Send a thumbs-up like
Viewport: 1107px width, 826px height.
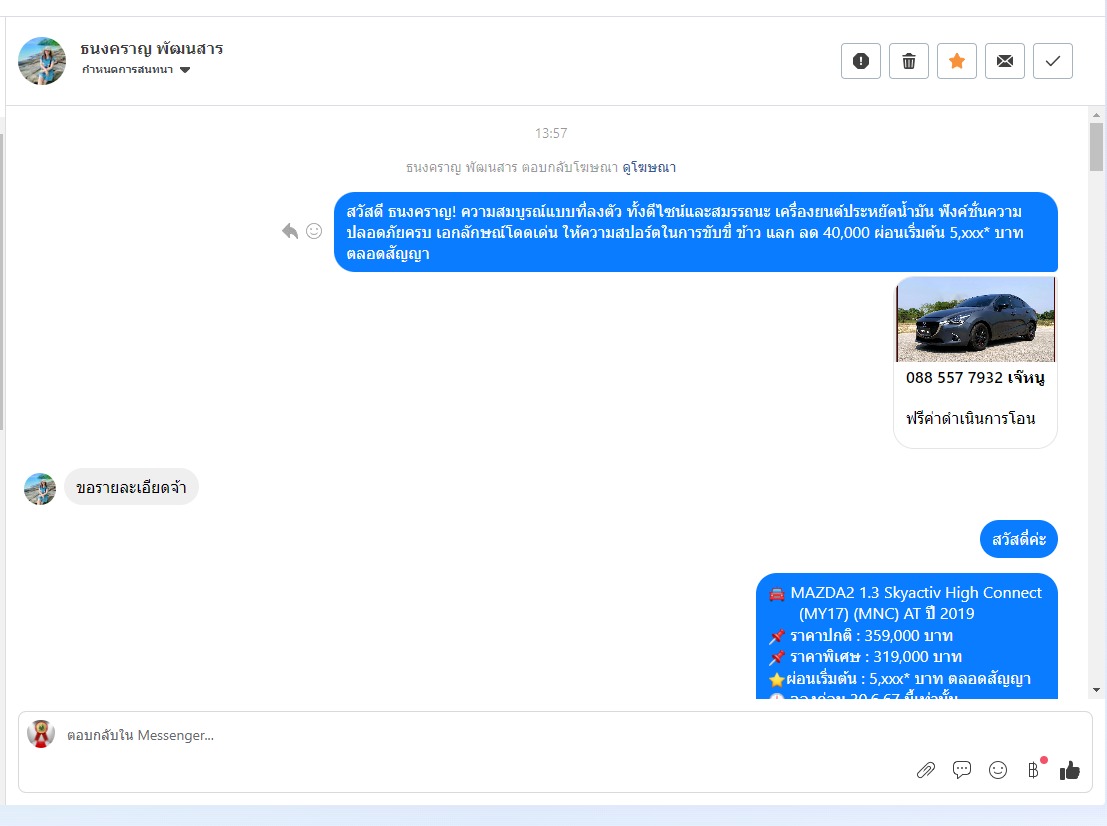point(1070,770)
